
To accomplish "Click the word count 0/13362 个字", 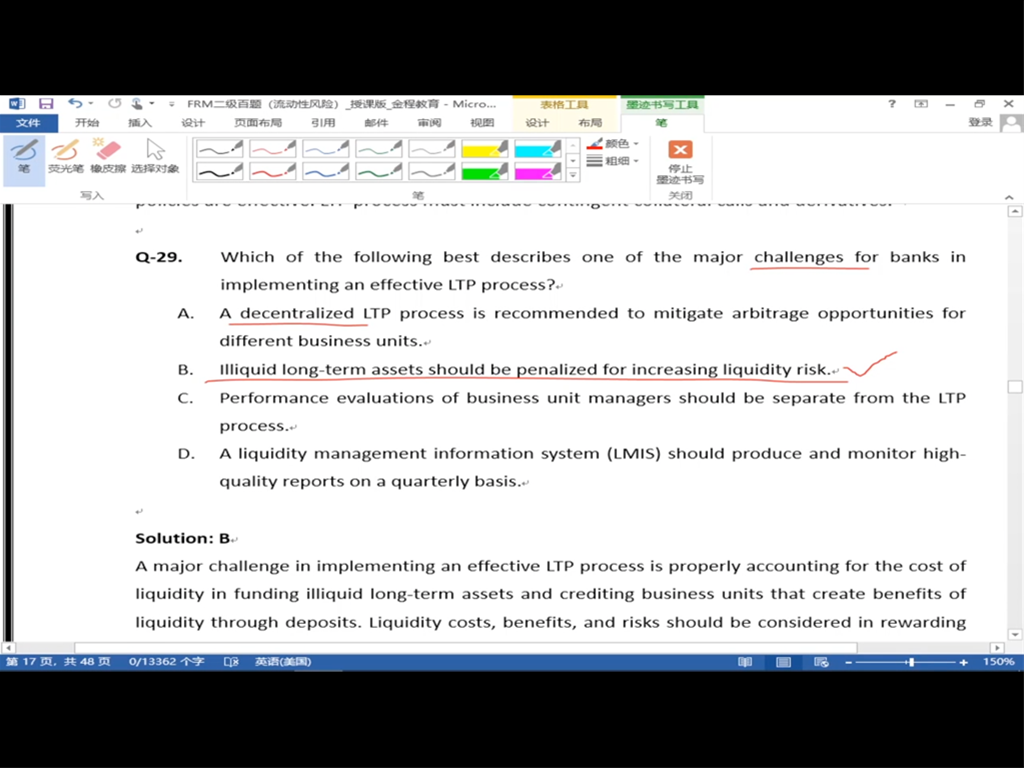I will (x=167, y=662).
